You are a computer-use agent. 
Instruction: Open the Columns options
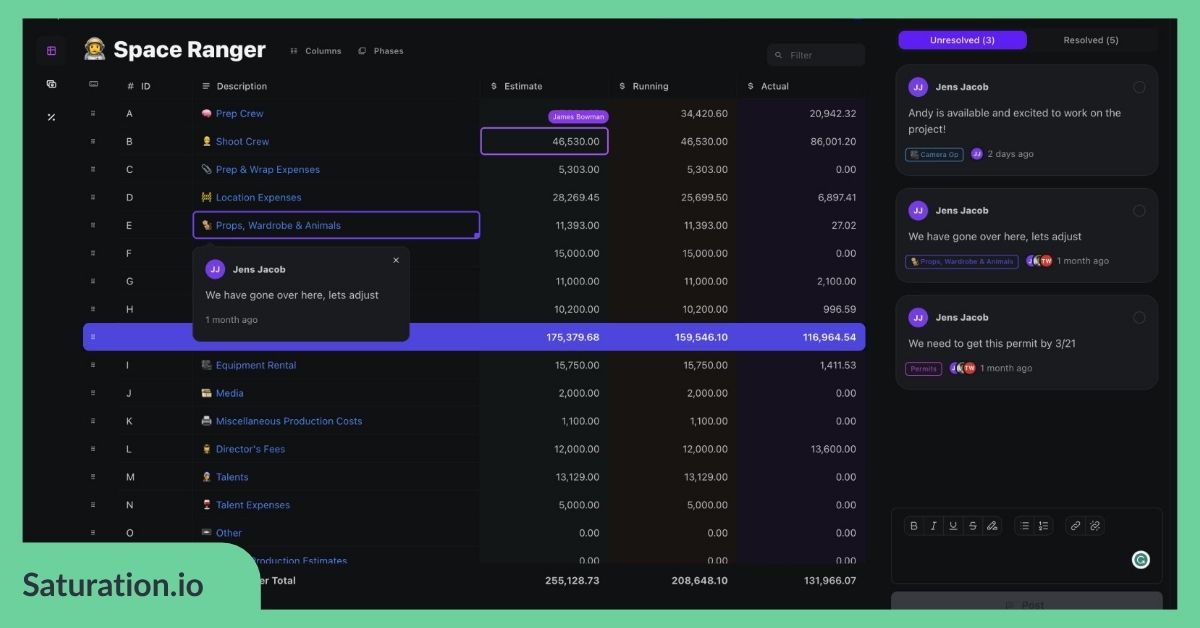coord(315,51)
